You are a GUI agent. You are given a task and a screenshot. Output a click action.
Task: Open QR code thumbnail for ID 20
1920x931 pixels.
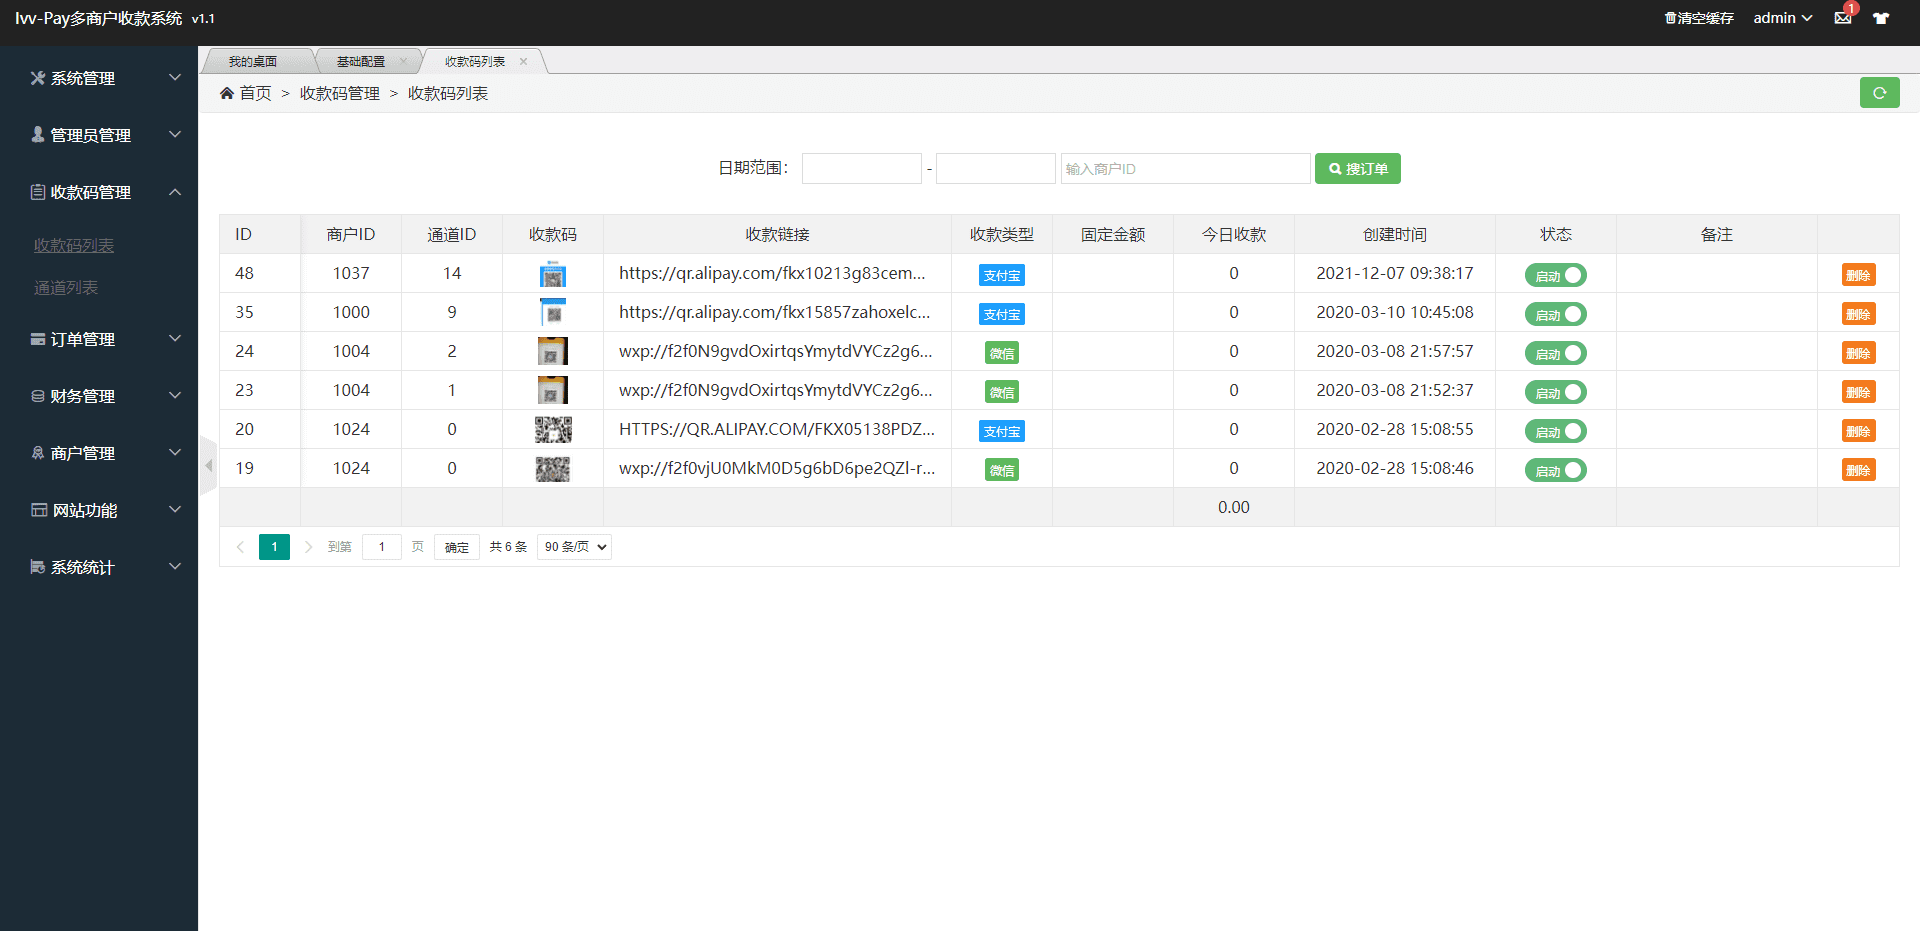point(552,430)
